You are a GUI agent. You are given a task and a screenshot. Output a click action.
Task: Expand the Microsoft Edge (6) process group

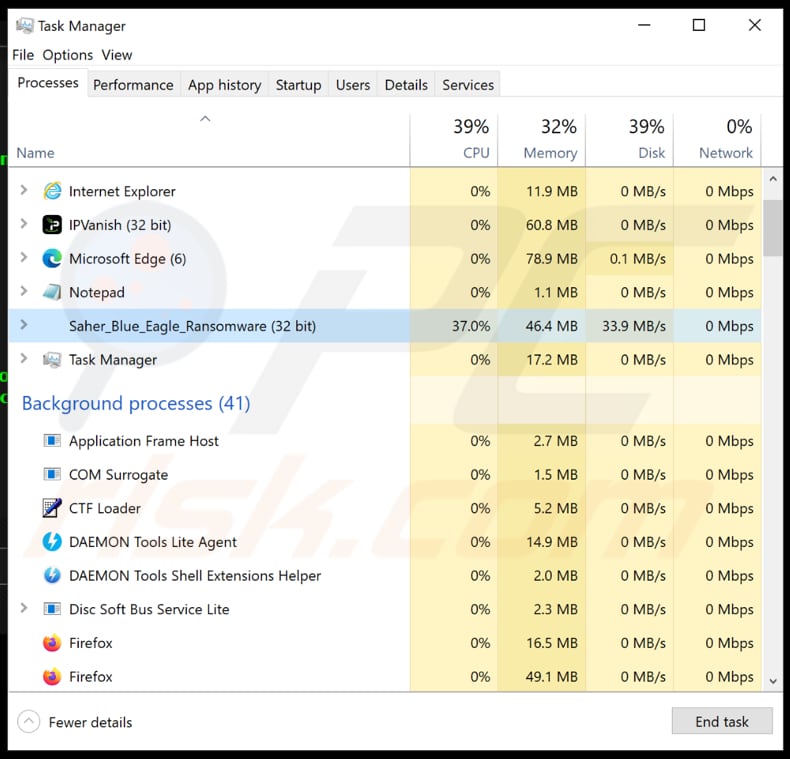[x=23, y=258]
